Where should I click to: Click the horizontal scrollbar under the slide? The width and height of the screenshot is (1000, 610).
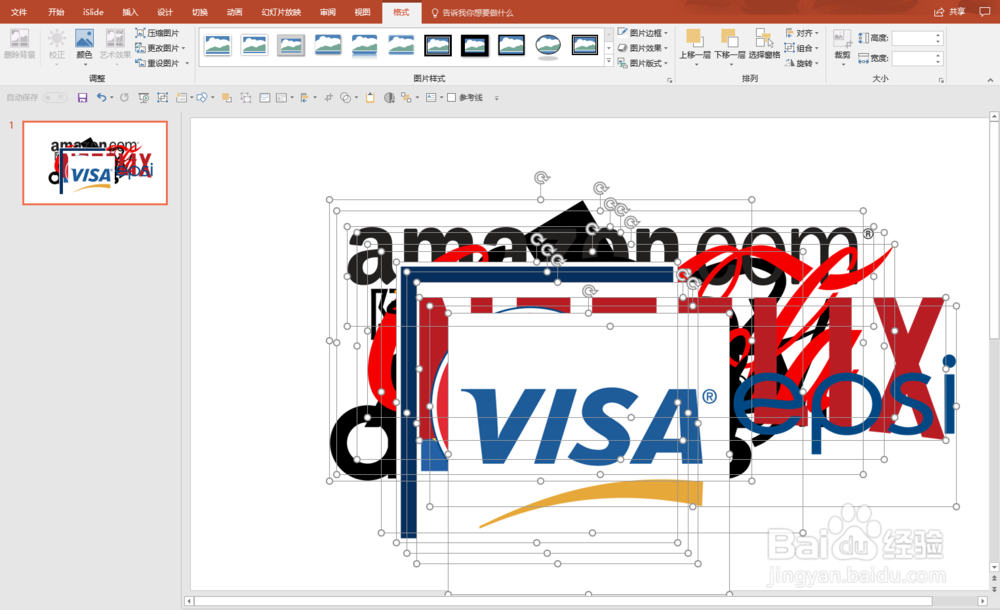click(562, 601)
